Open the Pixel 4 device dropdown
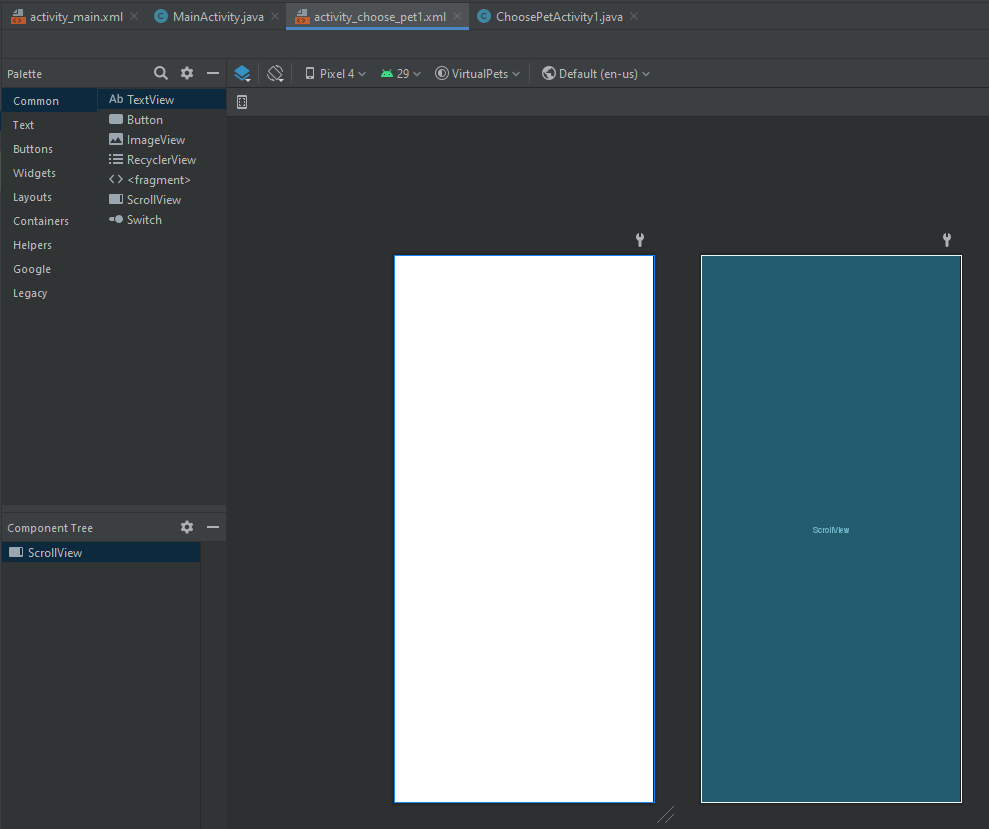This screenshot has width=989, height=829. tap(335, 73)
